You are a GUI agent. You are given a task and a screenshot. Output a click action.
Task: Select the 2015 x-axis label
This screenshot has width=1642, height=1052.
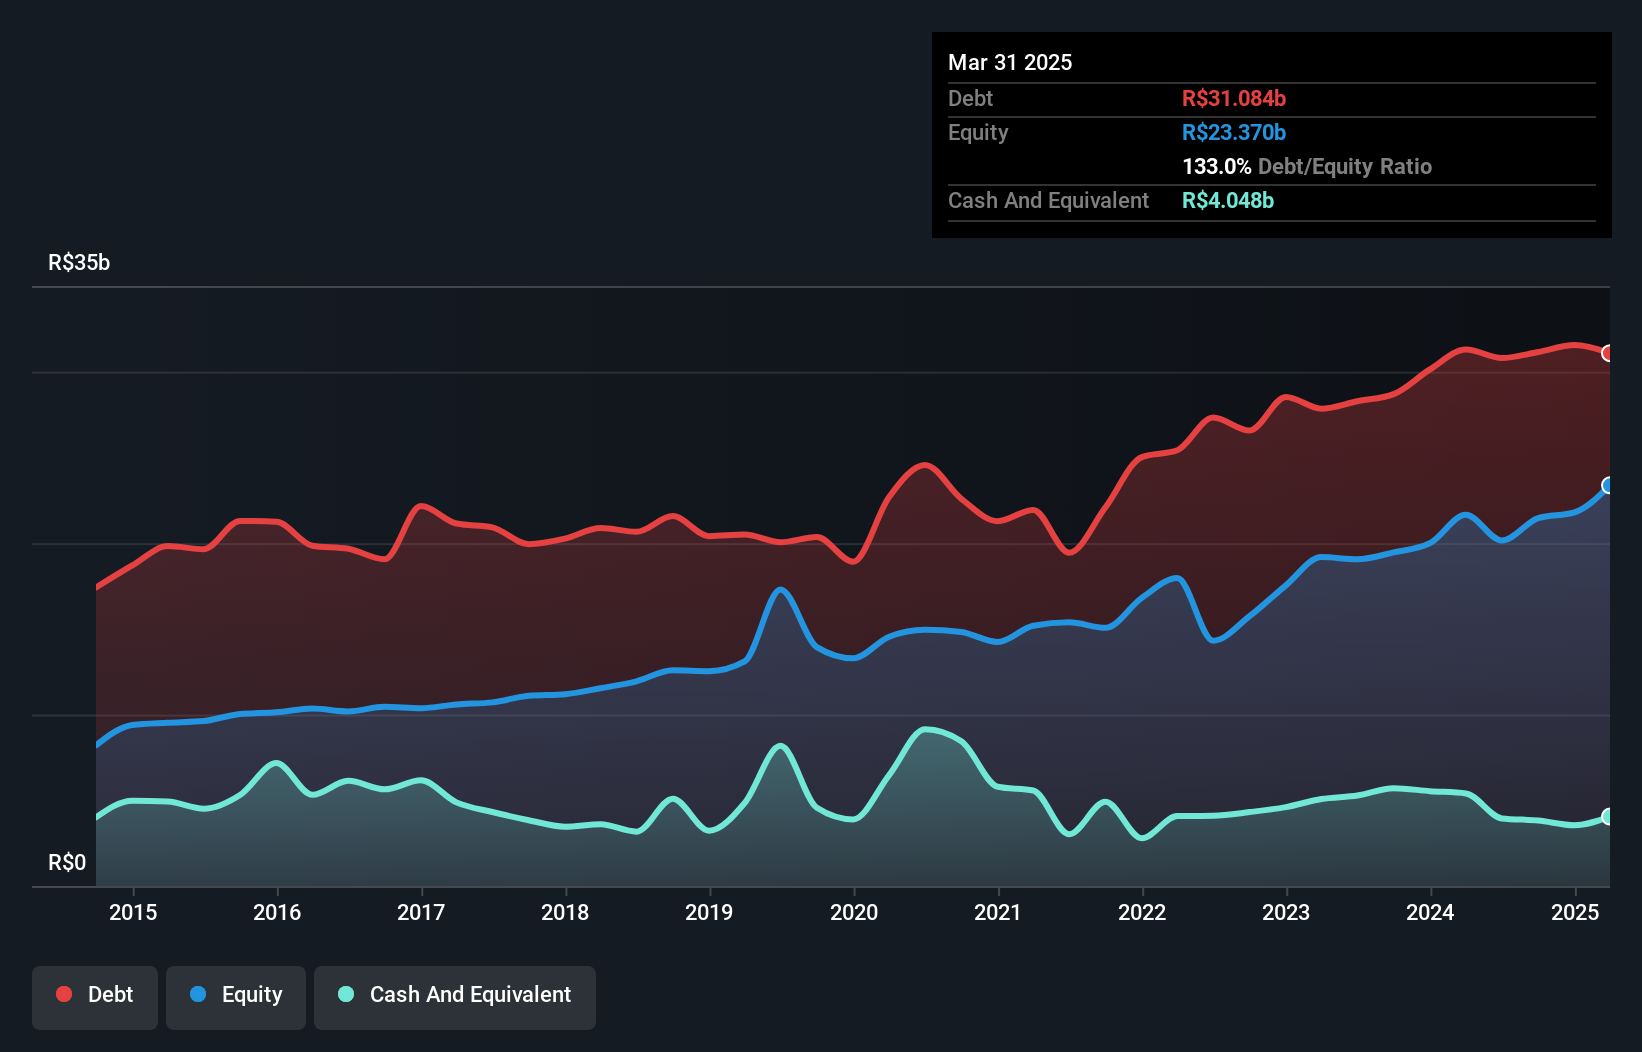click(x=133, y=912)
